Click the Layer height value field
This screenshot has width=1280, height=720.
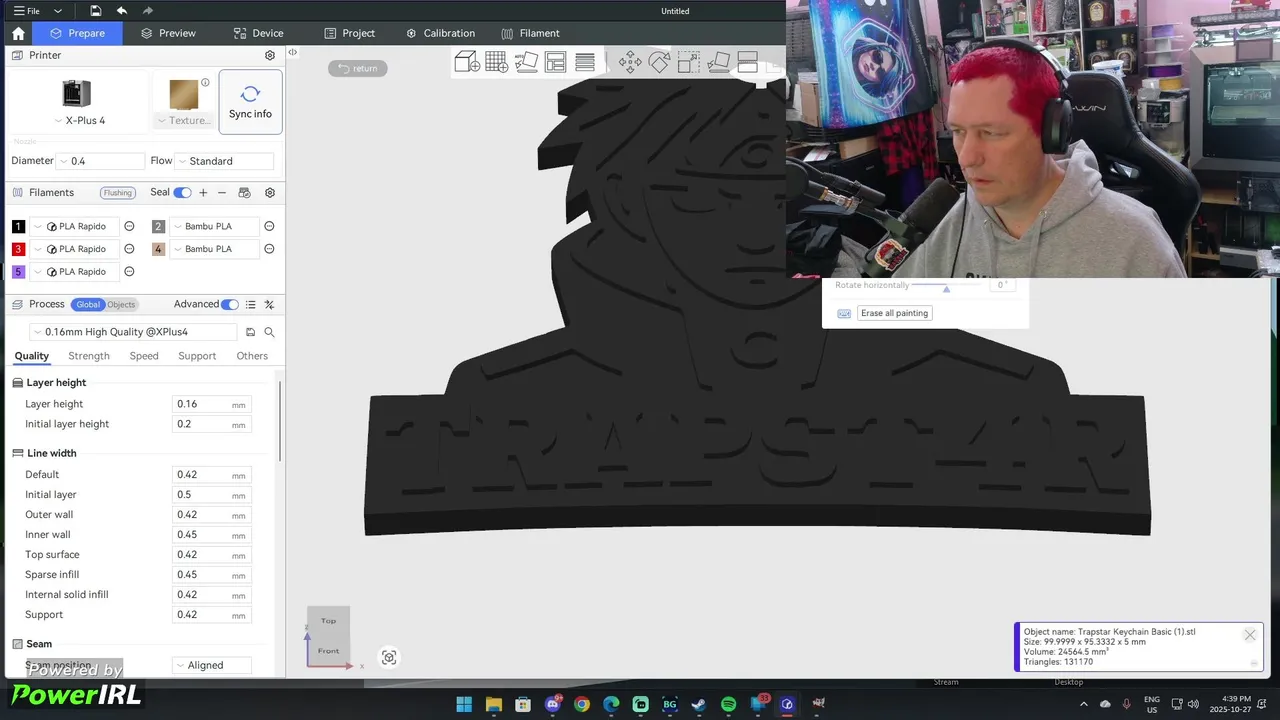click(211, 404)
